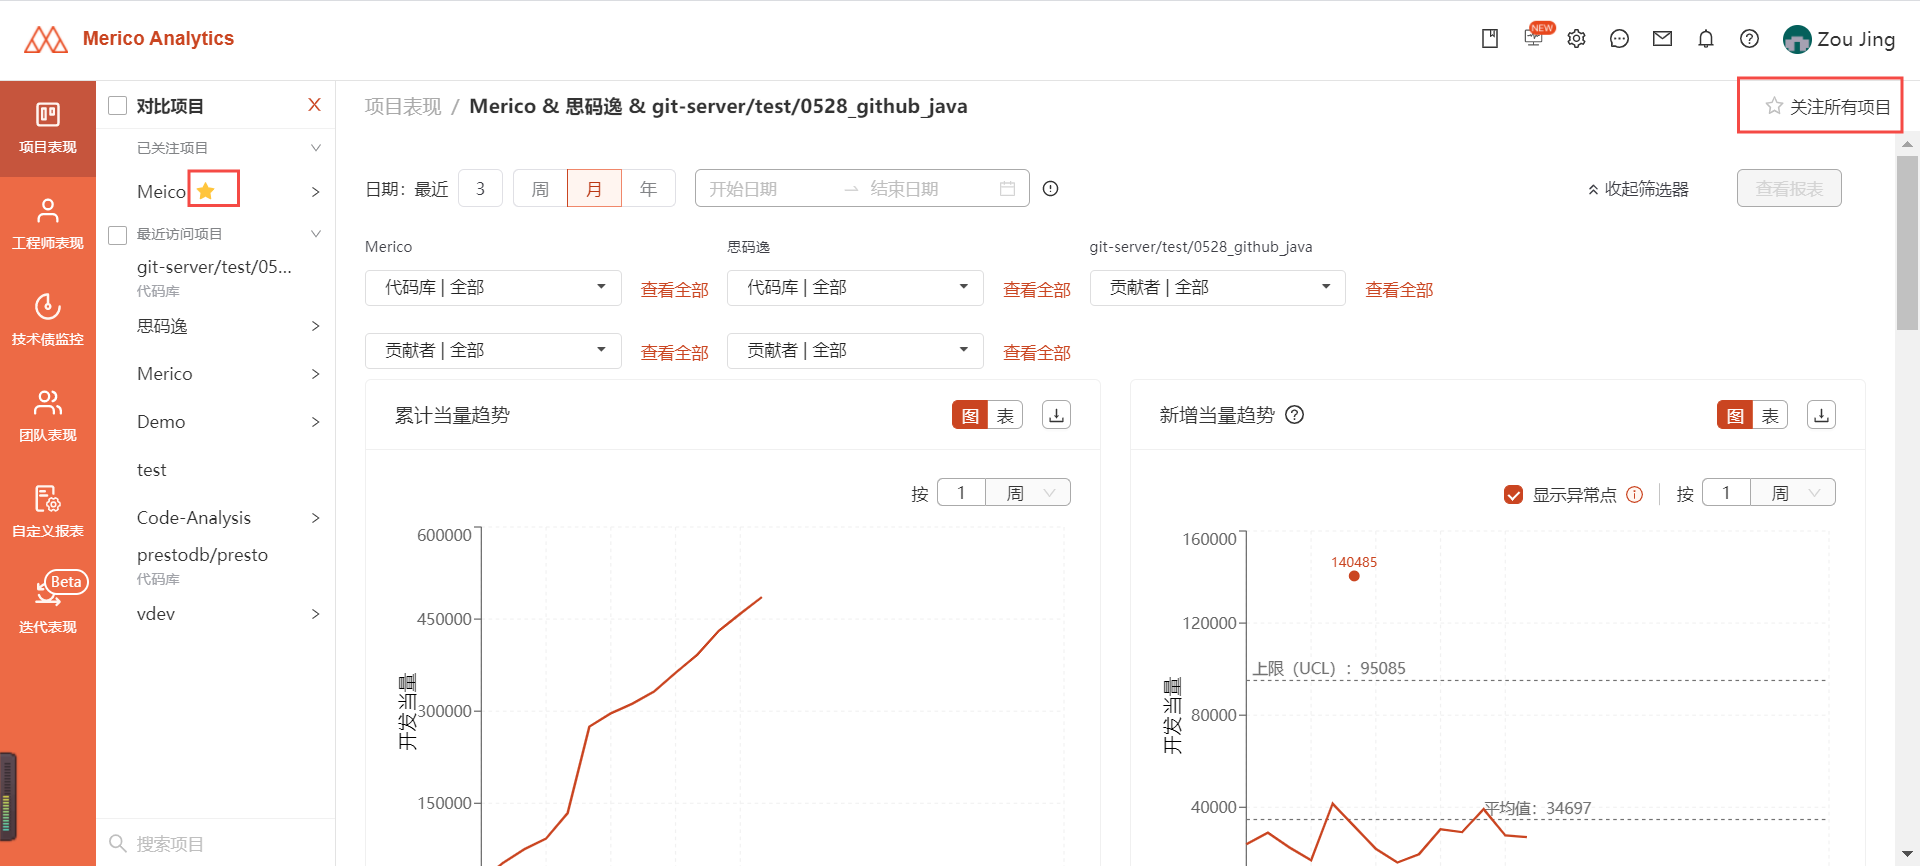The height and width of the screenshot is (866, 1920).
Task: Select 月 date unit
Action: click(x=594, y=189)
